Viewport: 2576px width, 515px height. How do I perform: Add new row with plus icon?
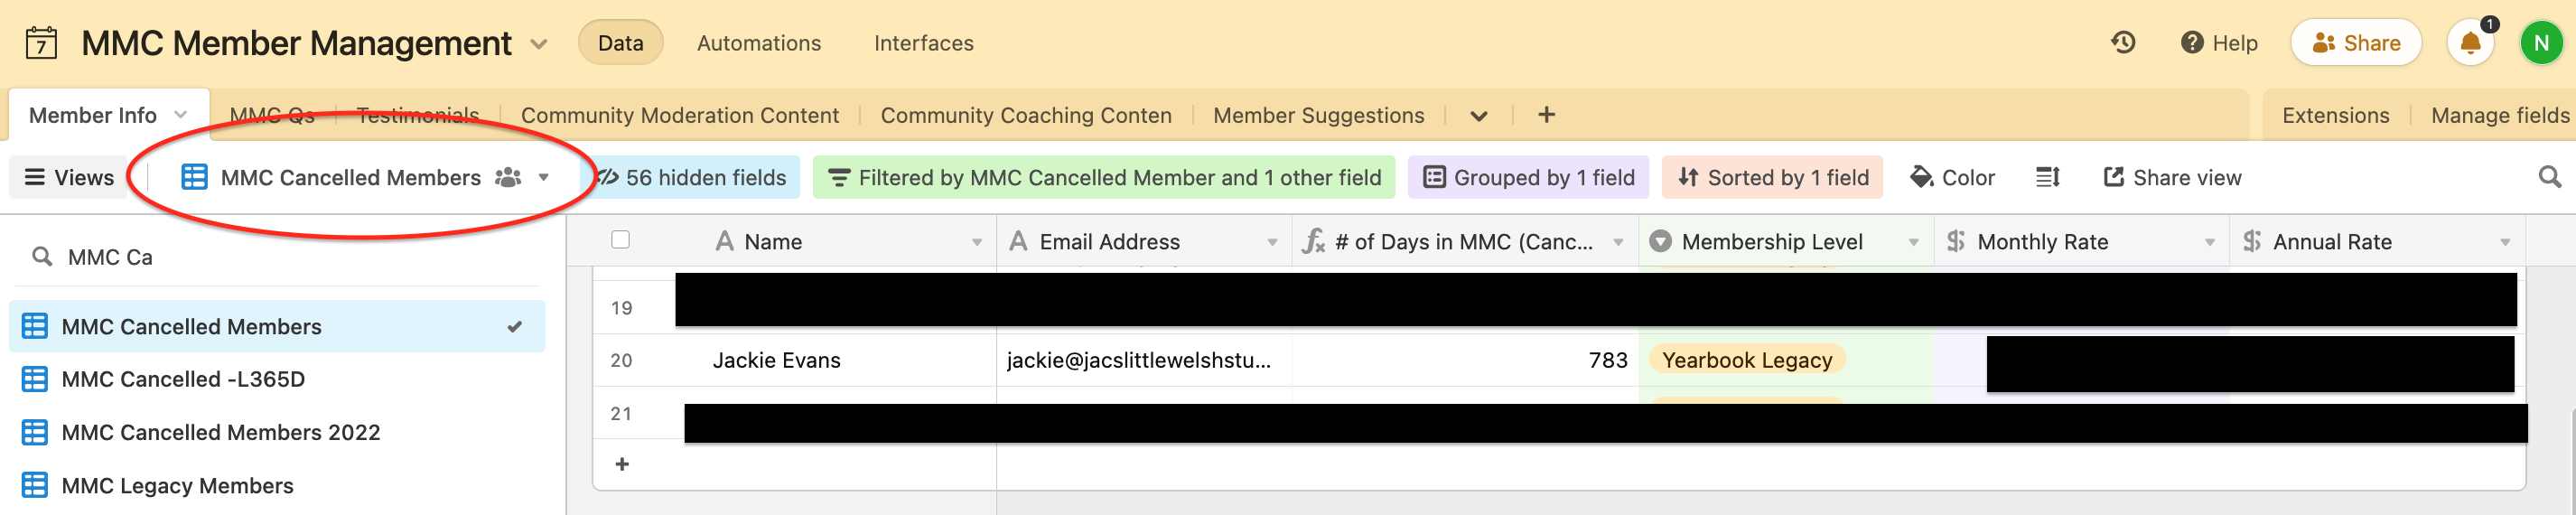coord(622,464)
